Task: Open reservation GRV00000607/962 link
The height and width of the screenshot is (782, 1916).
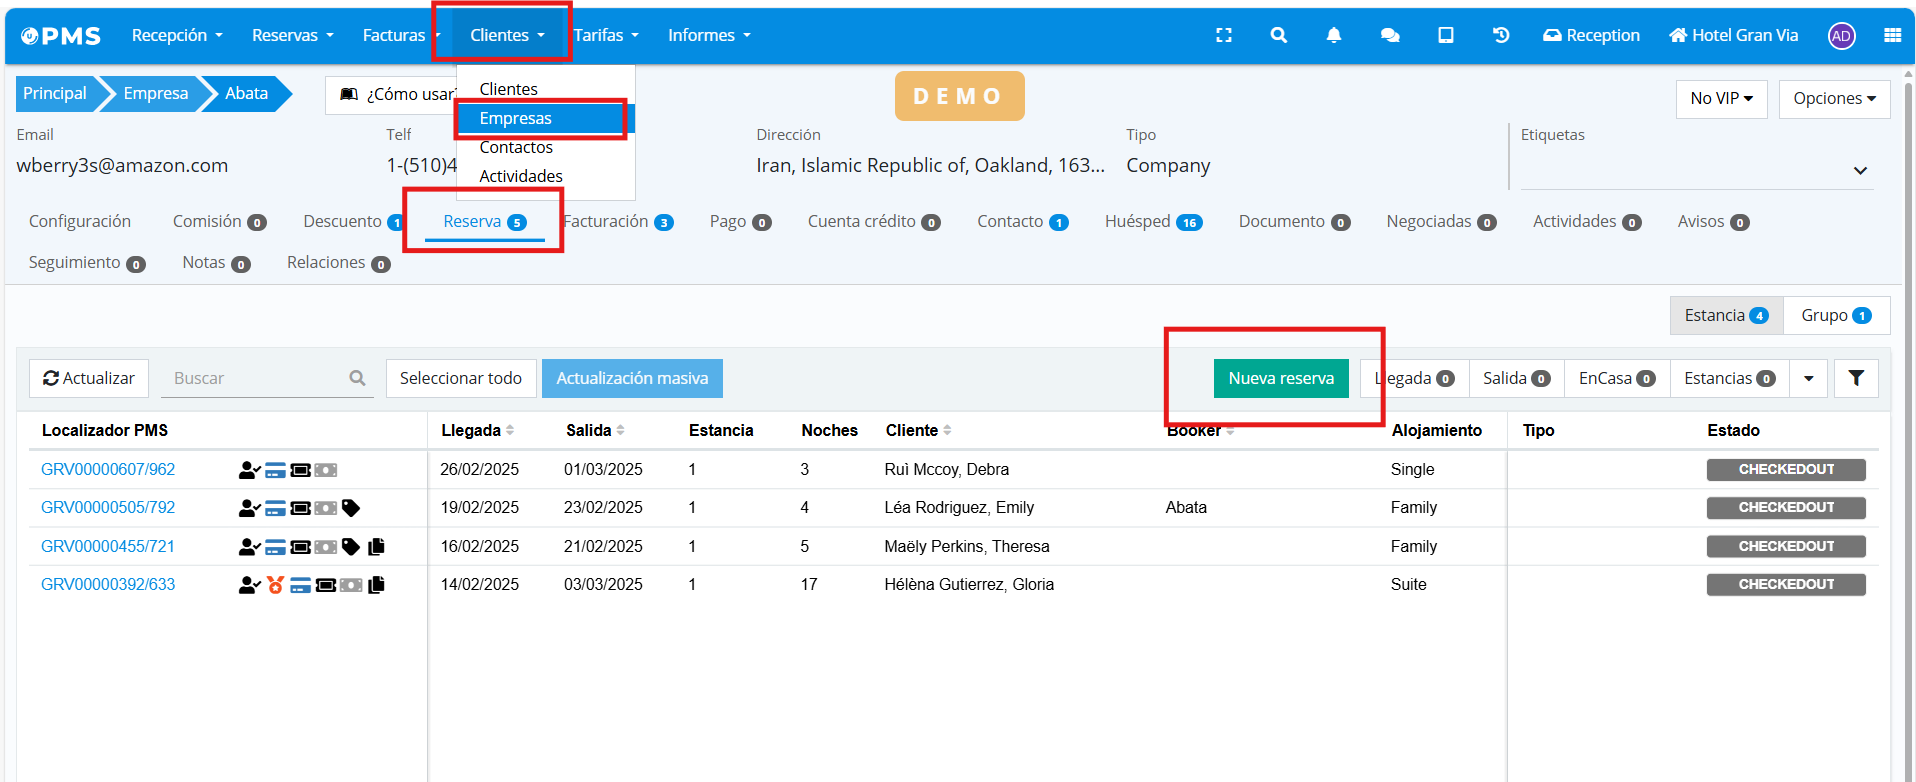Action: tap(108, 469)
